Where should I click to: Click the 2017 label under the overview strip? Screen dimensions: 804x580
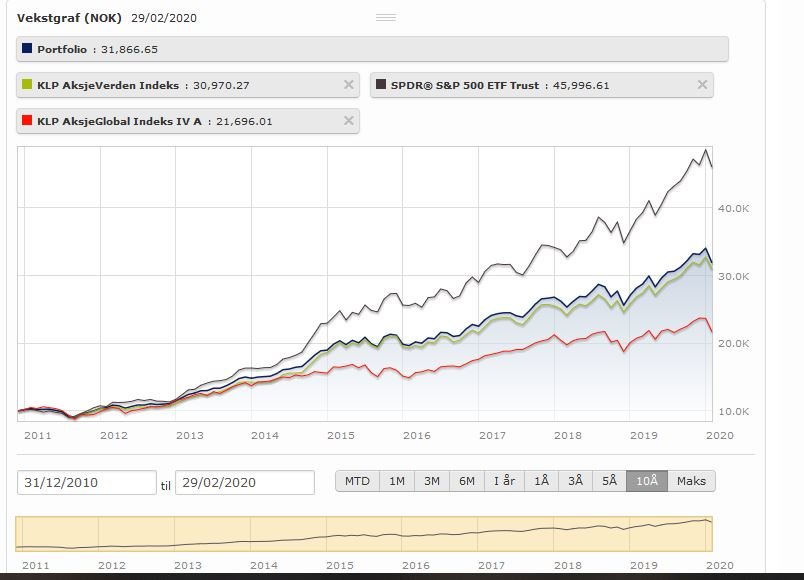coord(491,565)
